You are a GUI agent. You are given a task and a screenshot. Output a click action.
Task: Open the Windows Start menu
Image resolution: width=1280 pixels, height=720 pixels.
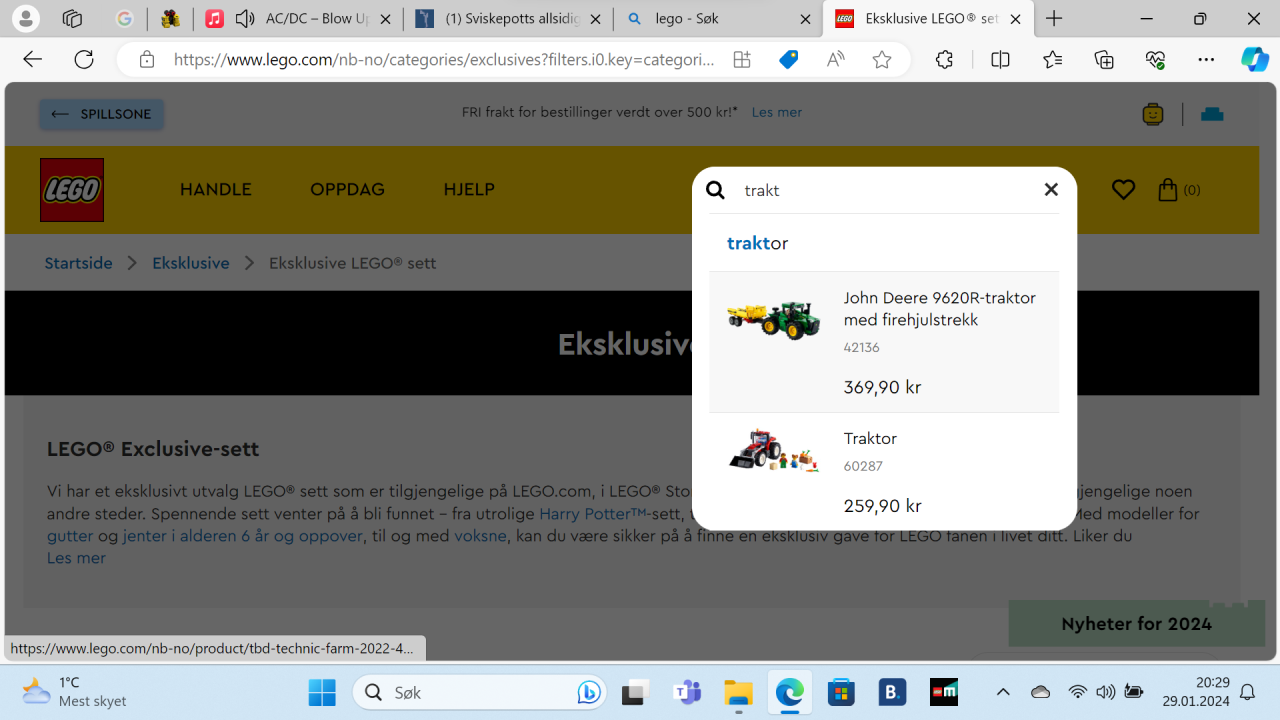tap(322, 692)
